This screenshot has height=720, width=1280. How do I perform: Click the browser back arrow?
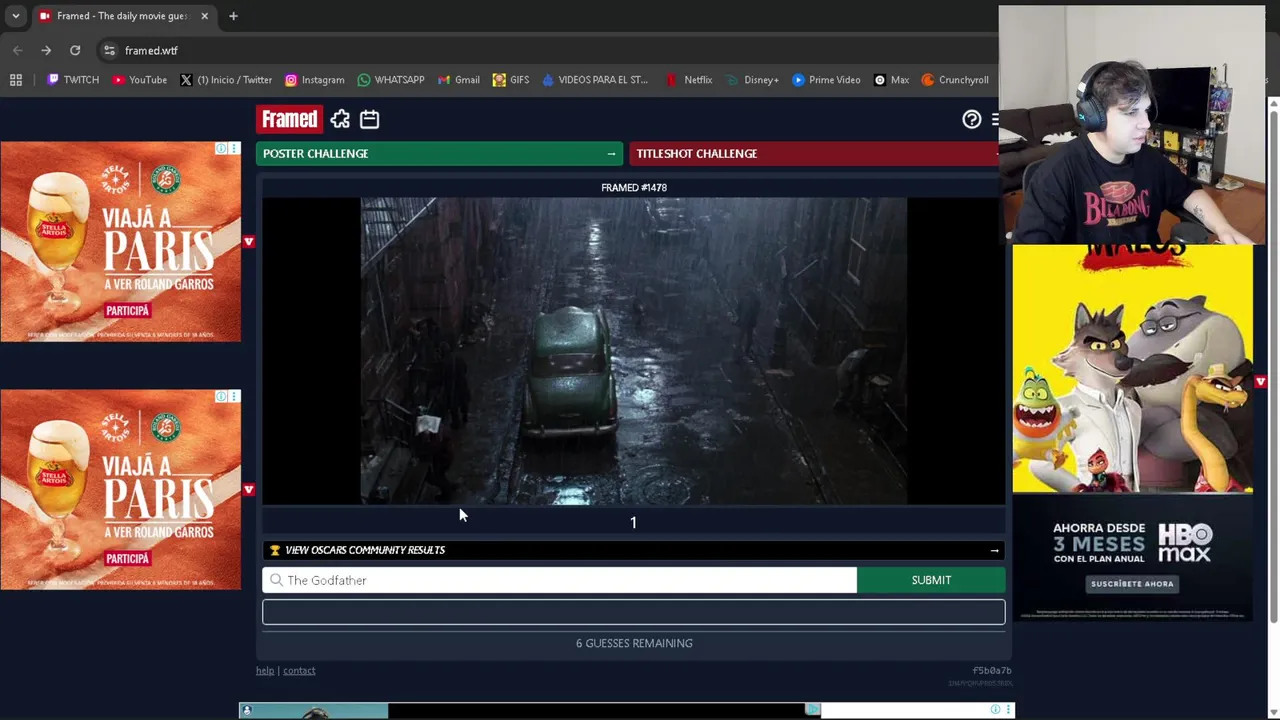(18, 50)
